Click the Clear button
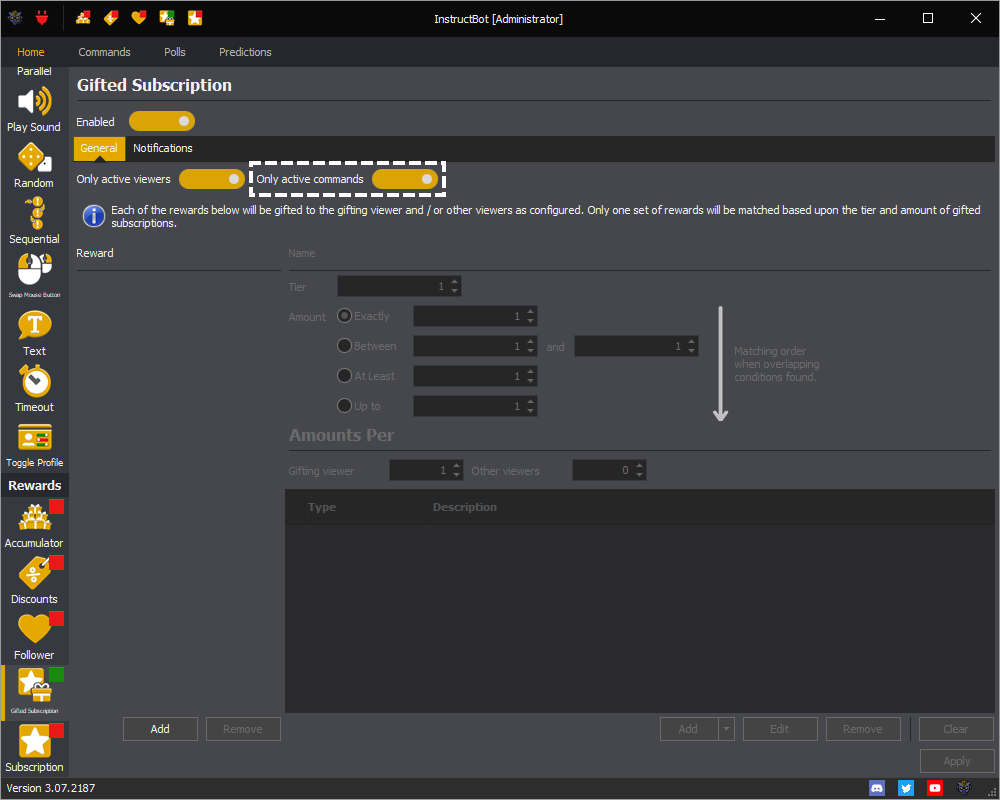1000x800 pixels. point(956,729)
